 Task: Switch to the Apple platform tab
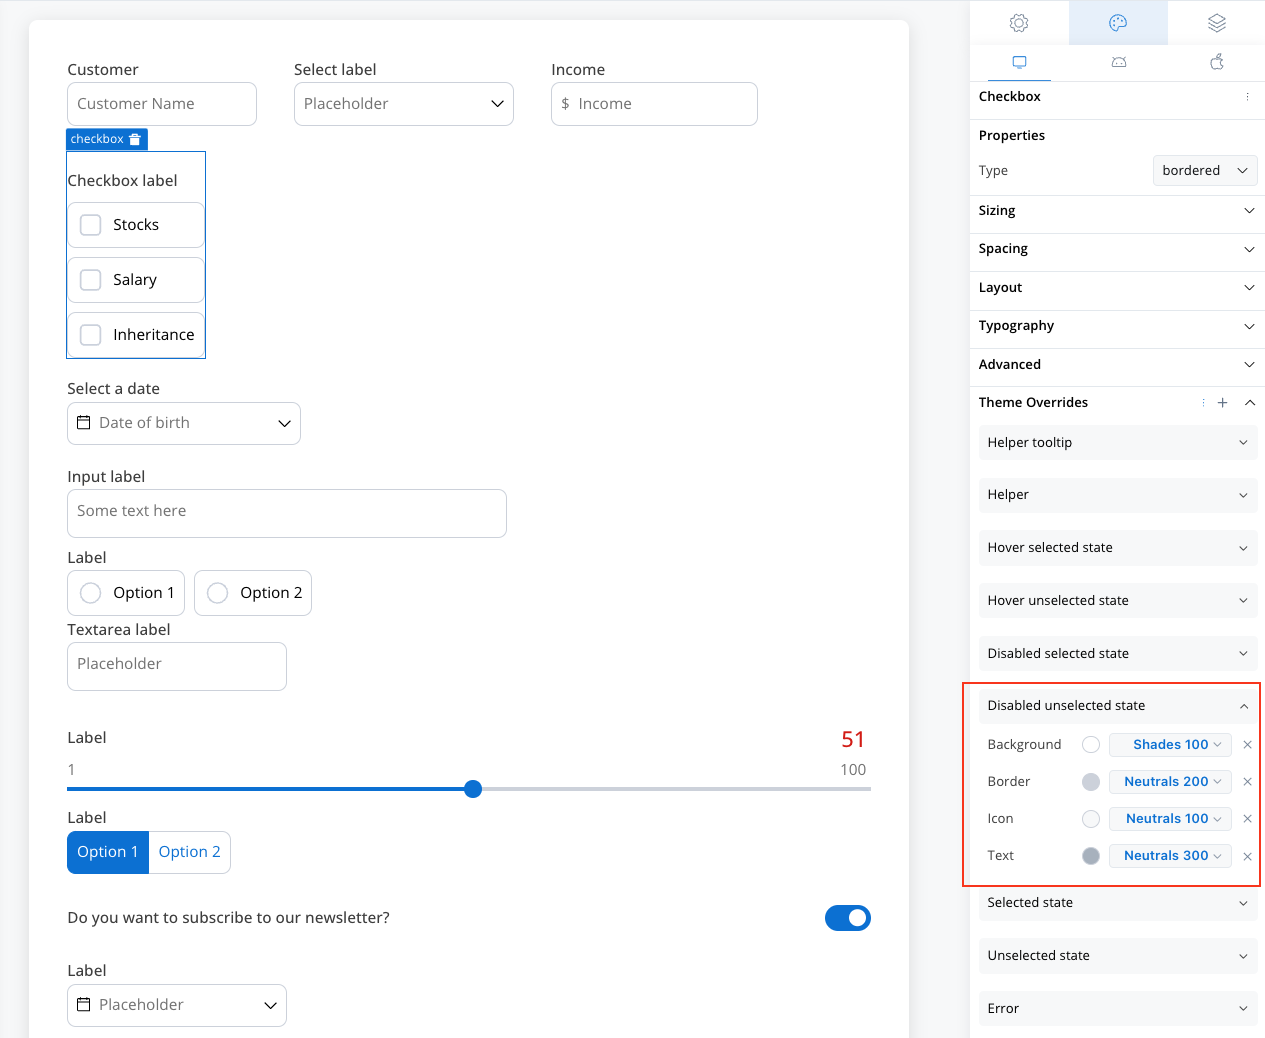pos(1217,62)
